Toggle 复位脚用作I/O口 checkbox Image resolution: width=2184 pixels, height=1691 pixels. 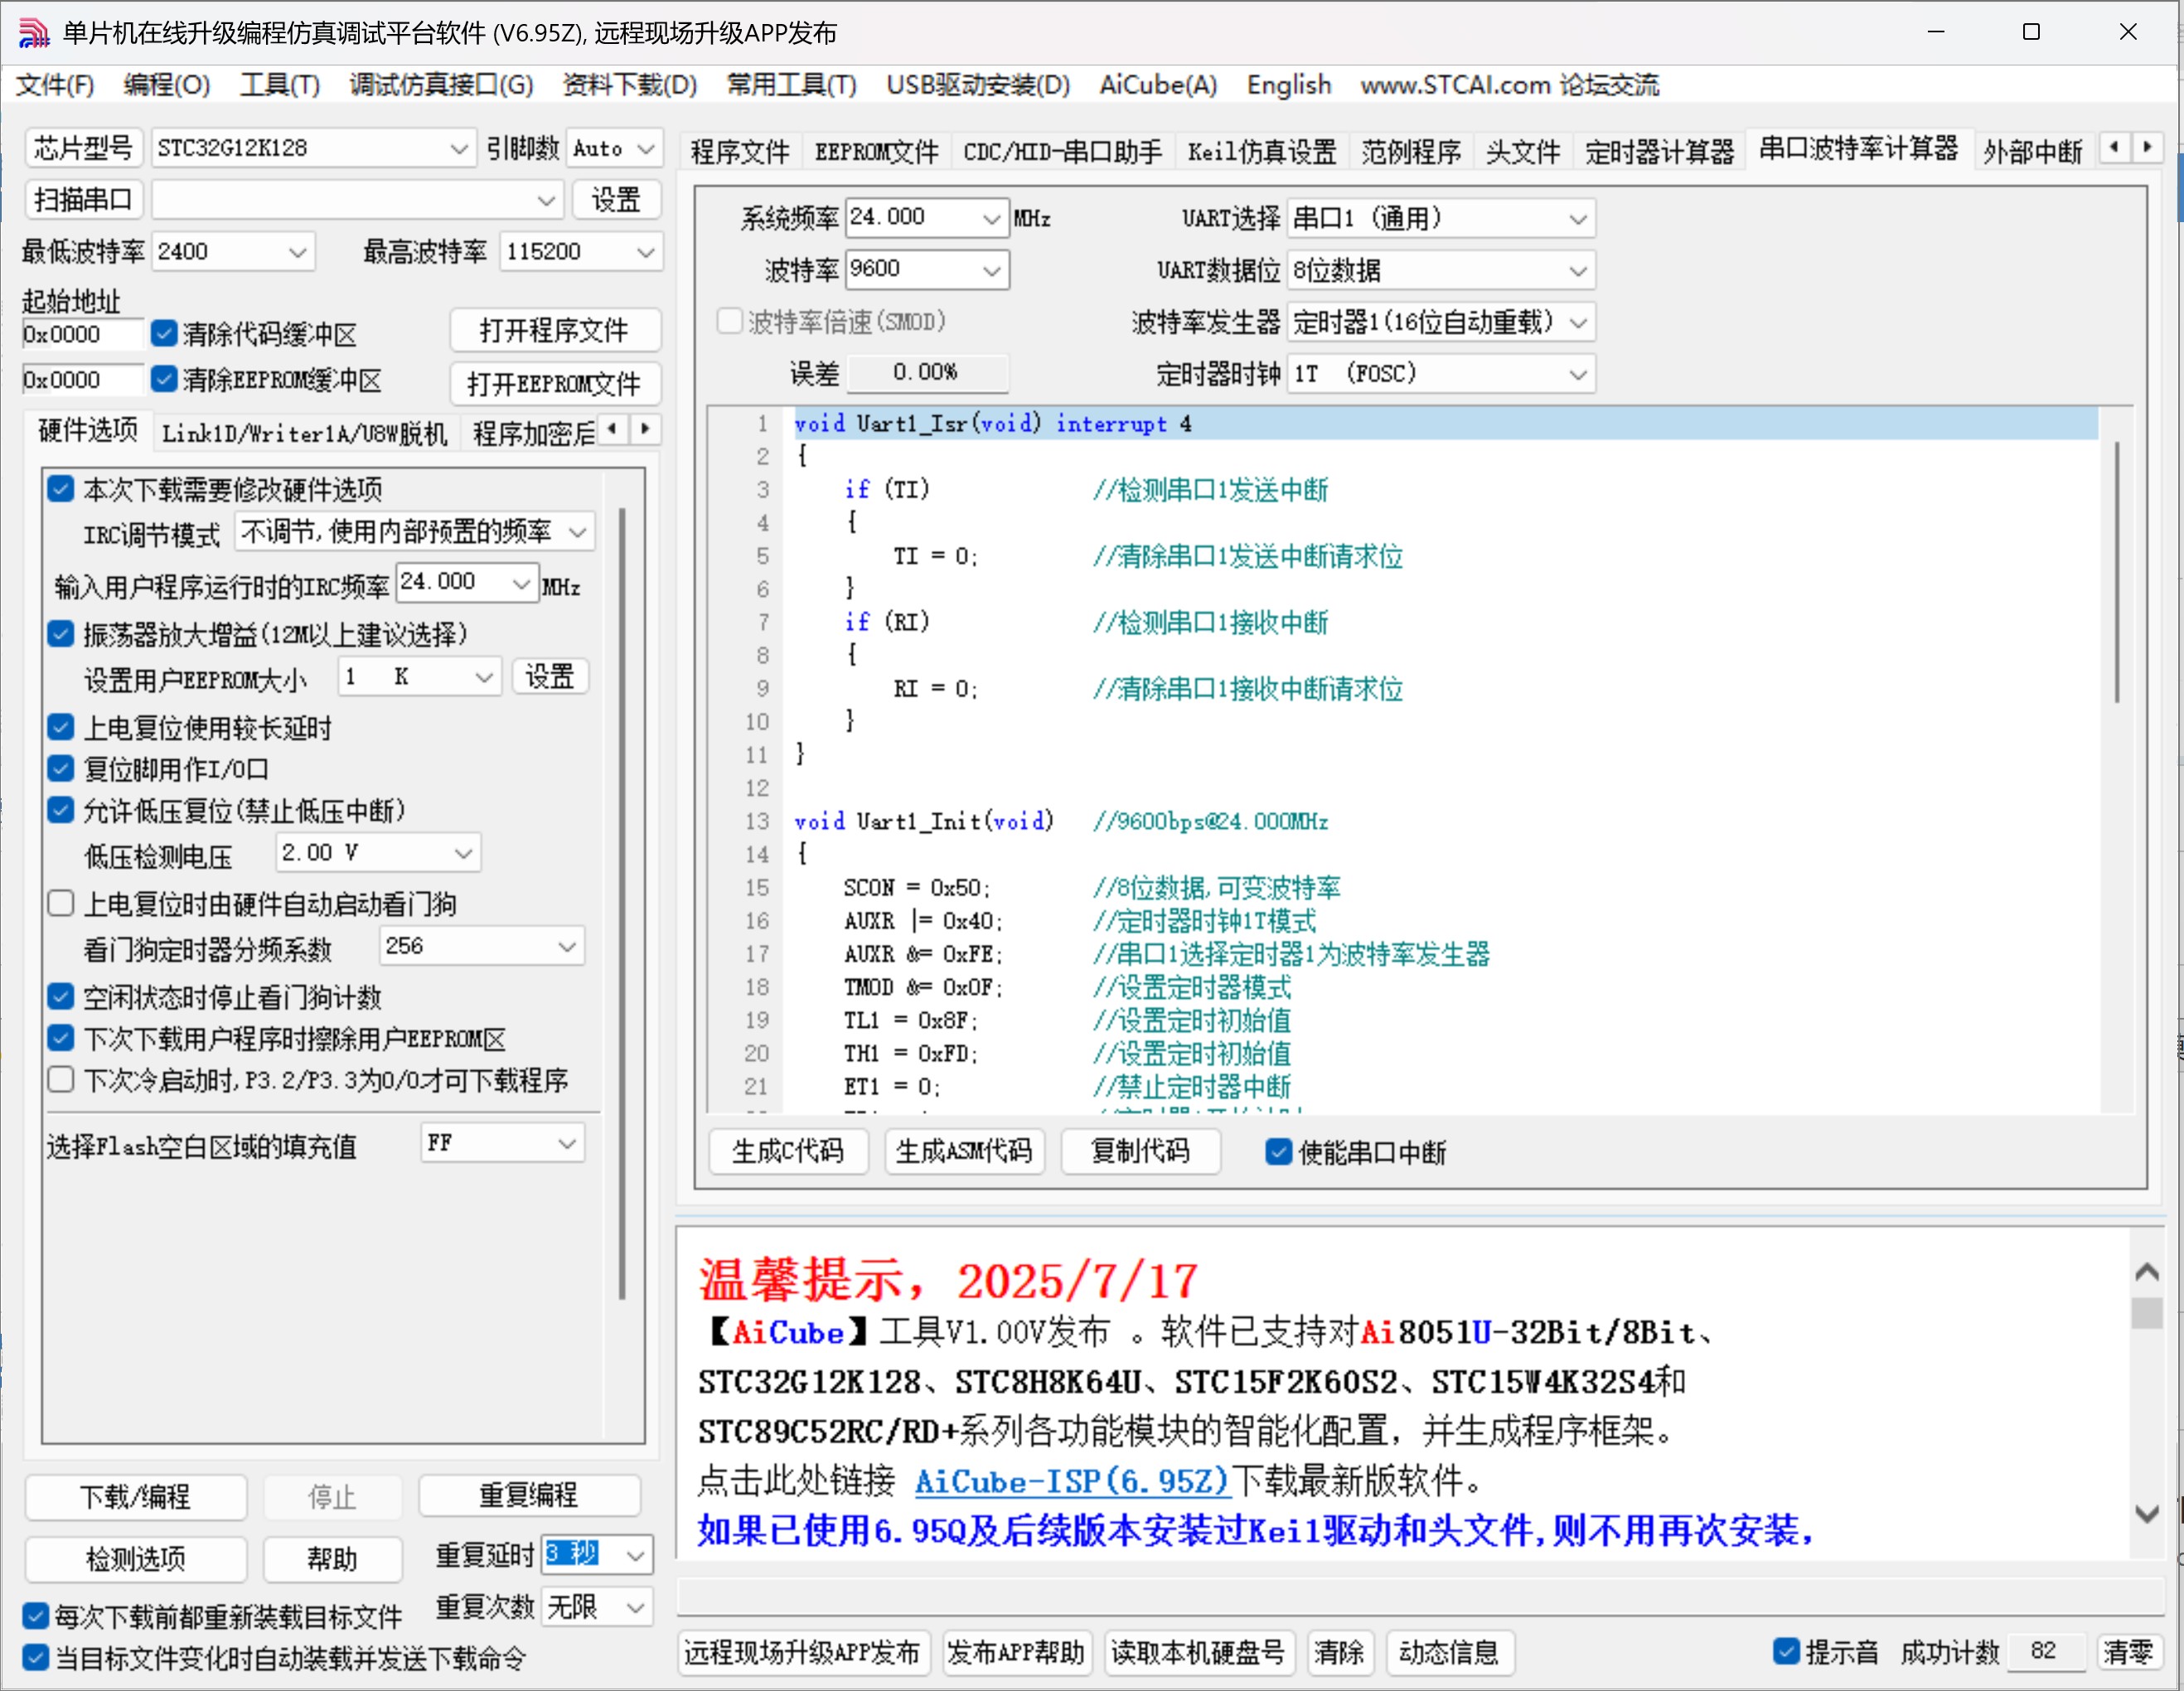click(61, 769)
